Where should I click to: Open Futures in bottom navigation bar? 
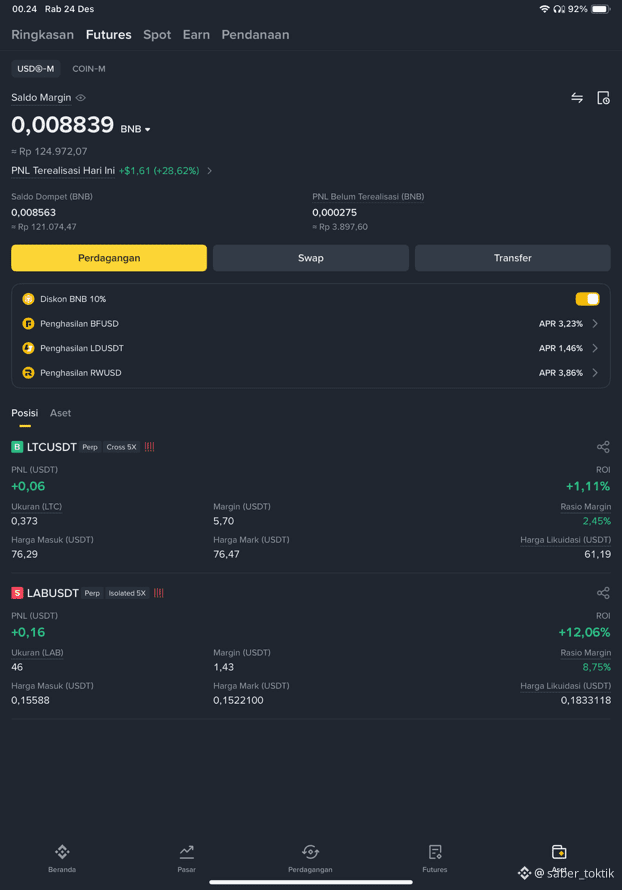coord(435,857)
